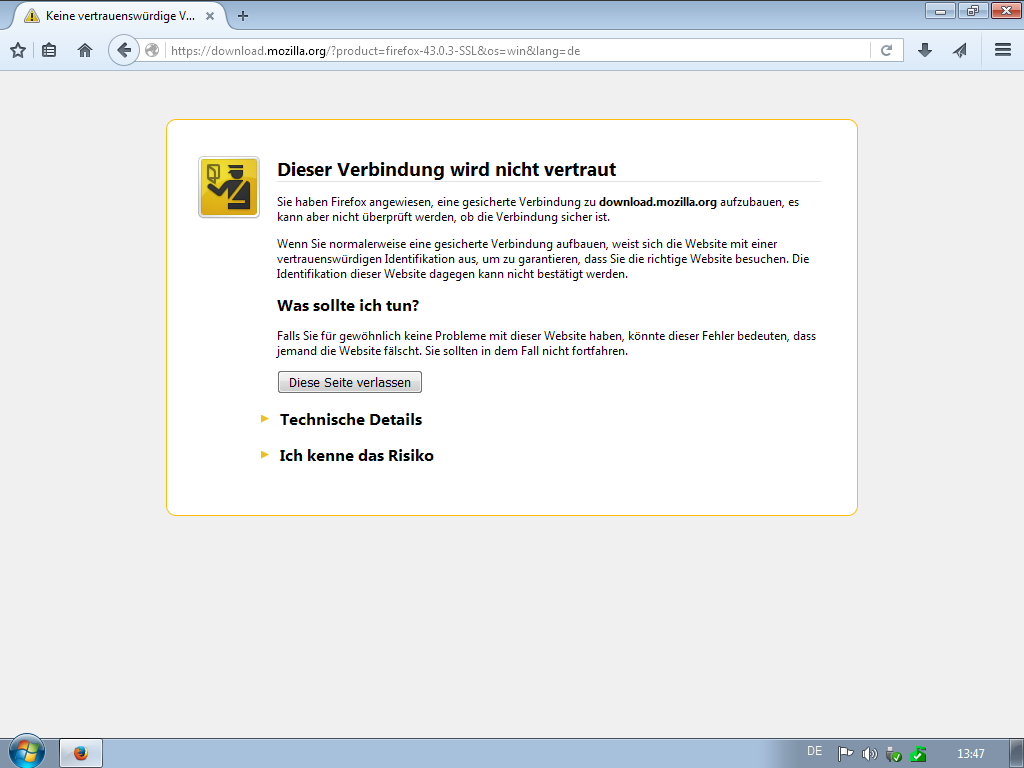Click the URL address bar
1024x768 pixels.
point(519,50)
